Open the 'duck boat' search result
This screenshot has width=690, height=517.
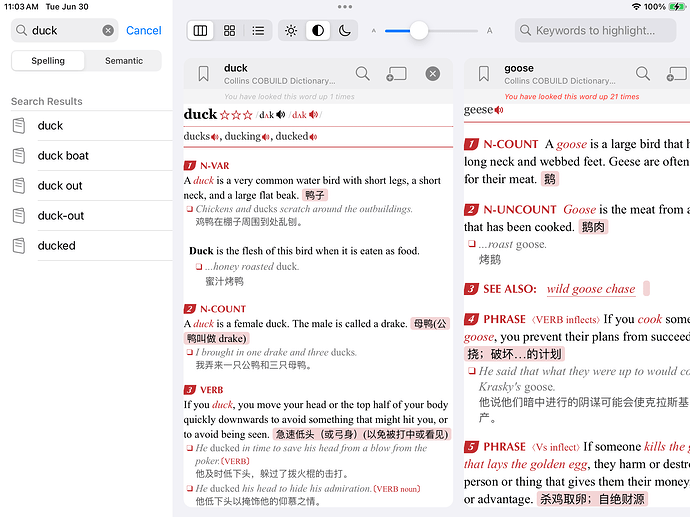[92, 156]
